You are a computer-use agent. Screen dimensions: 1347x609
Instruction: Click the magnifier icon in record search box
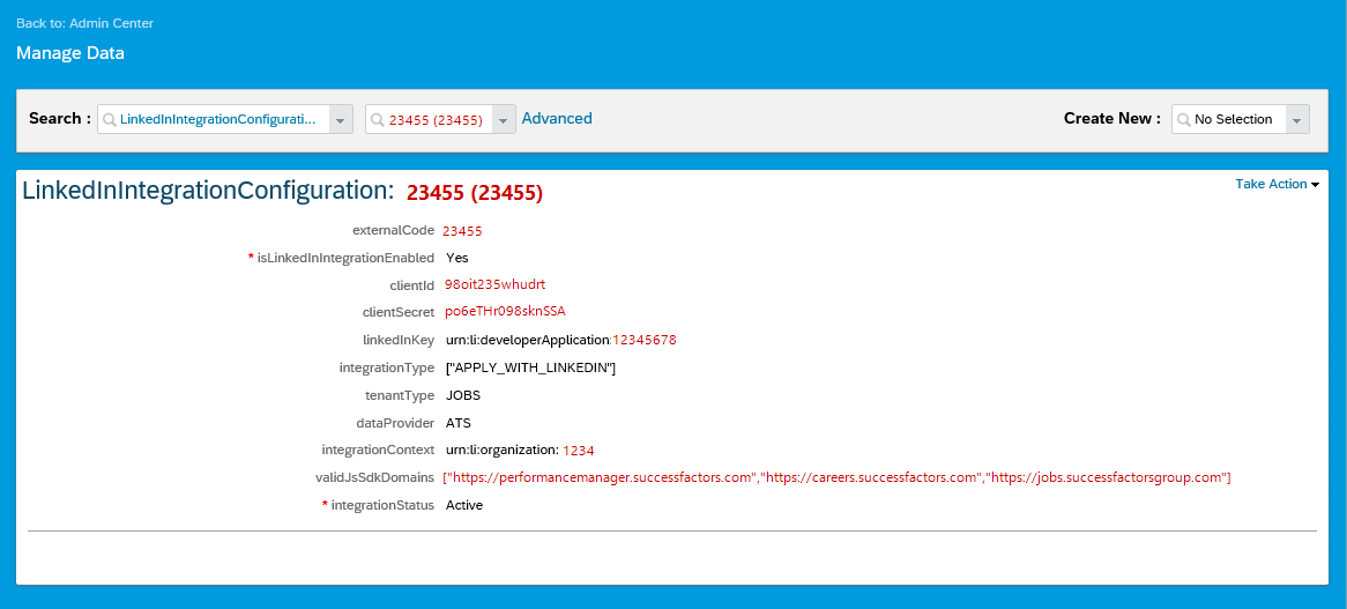coord(378,120)
